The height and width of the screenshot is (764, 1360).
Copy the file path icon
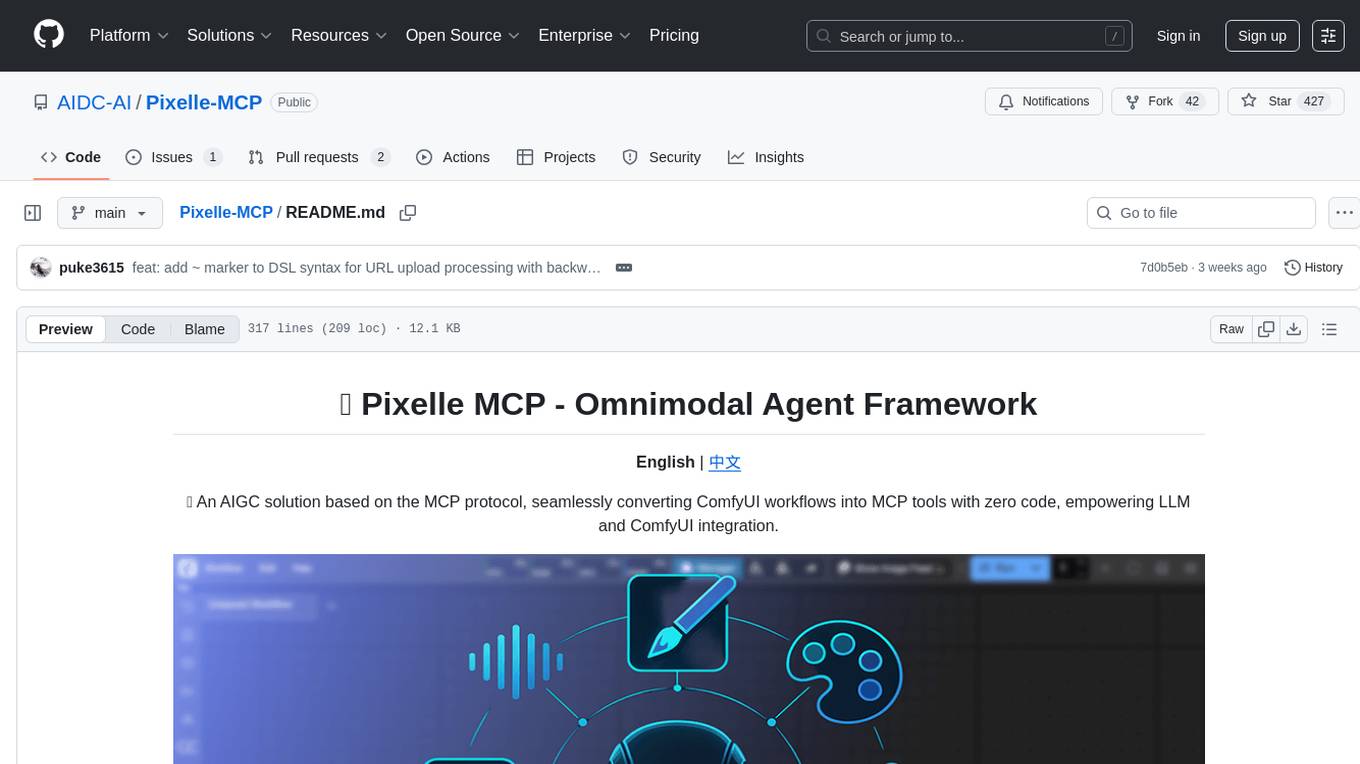(x=408, y=213)
